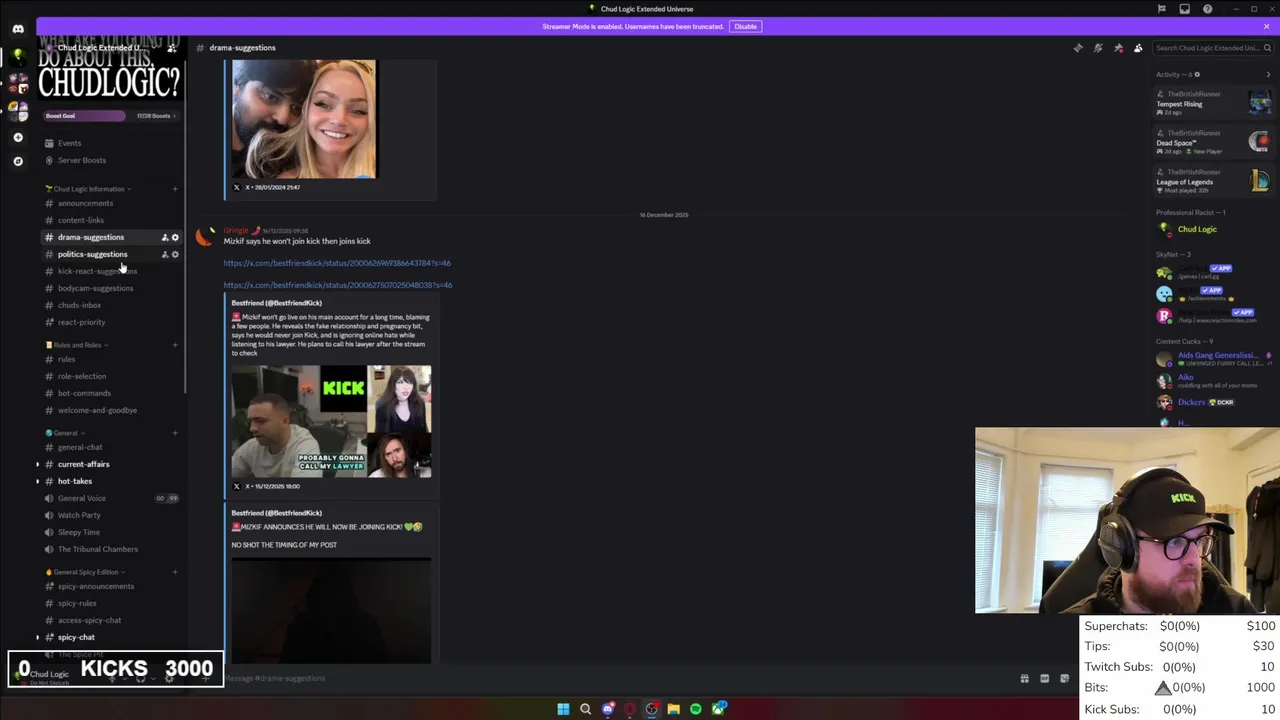Create invite for politics-suggestions channel
Viewport: 1280px width, 720px height.
click(x=165, y=254)
